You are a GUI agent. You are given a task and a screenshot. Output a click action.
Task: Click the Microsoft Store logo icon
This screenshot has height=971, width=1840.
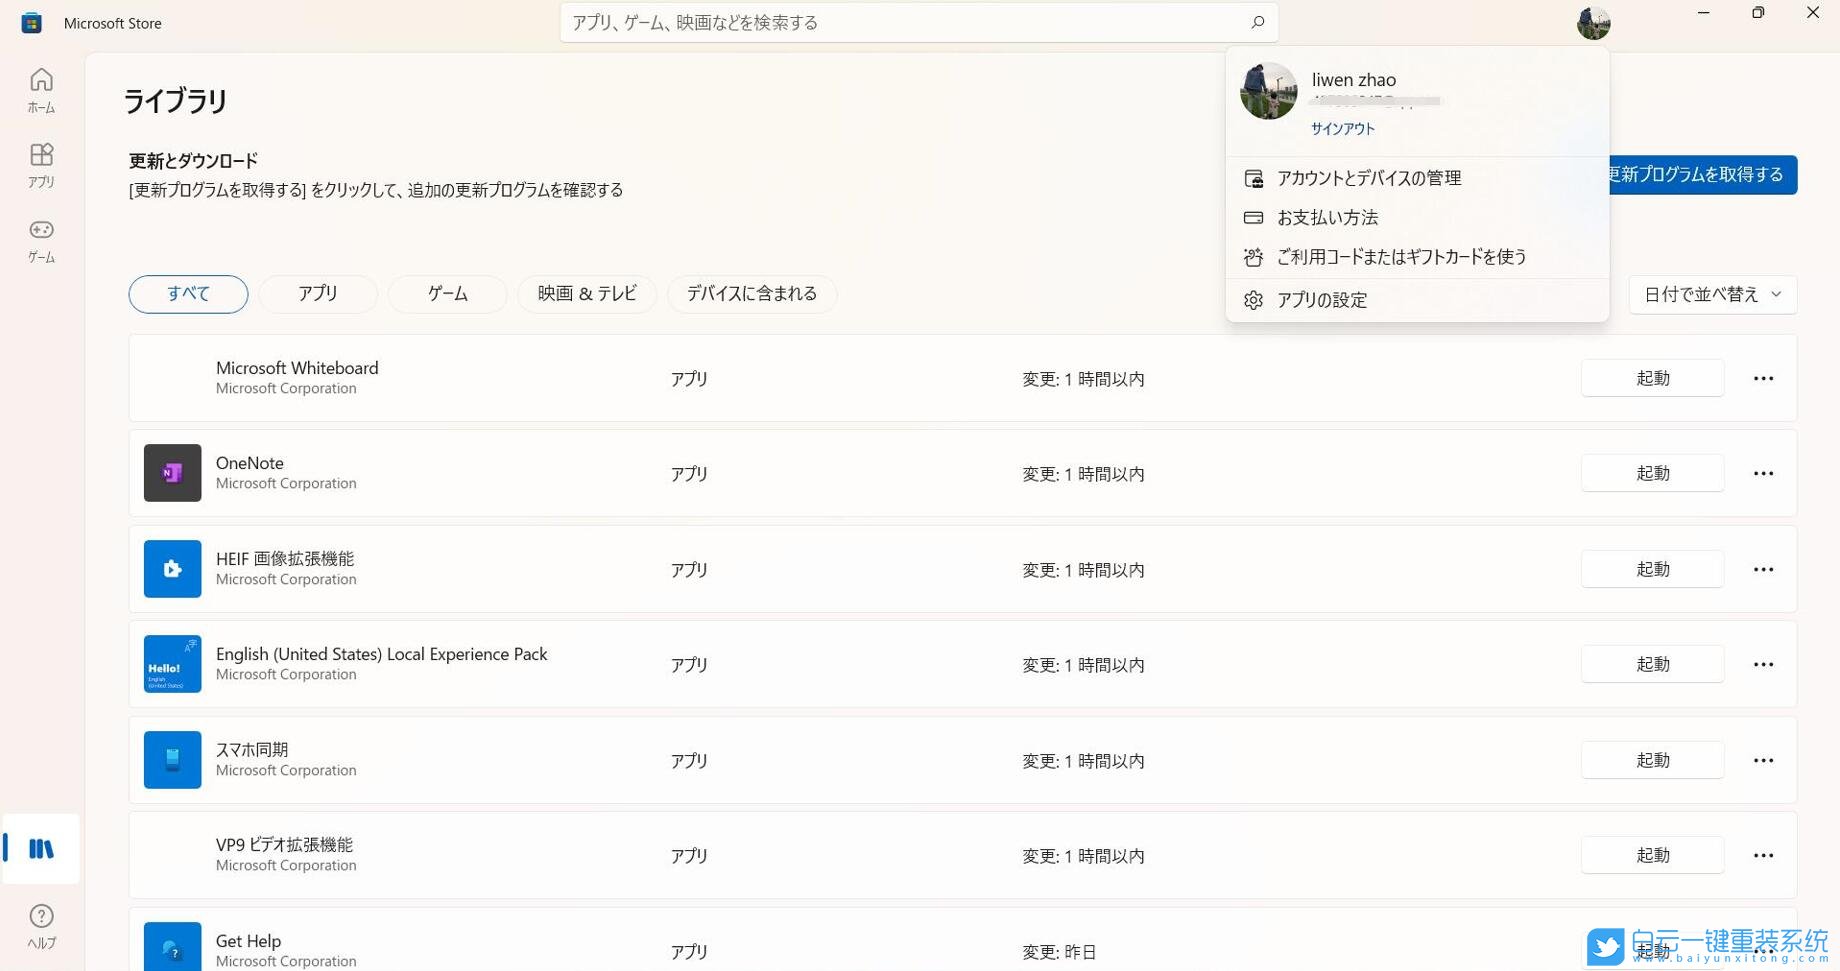coord(31,22)
